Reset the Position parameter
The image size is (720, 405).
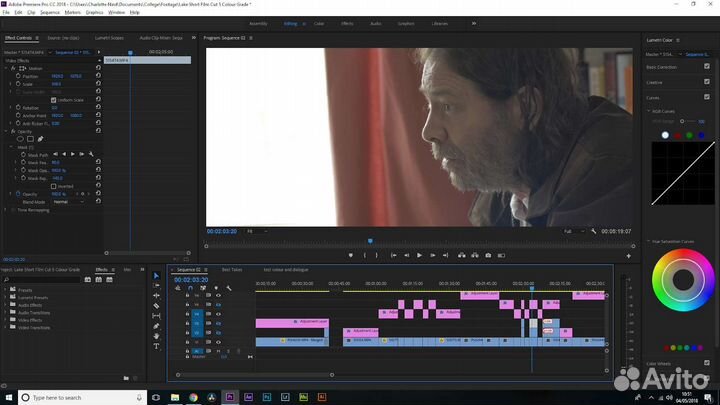click(98, 76)
